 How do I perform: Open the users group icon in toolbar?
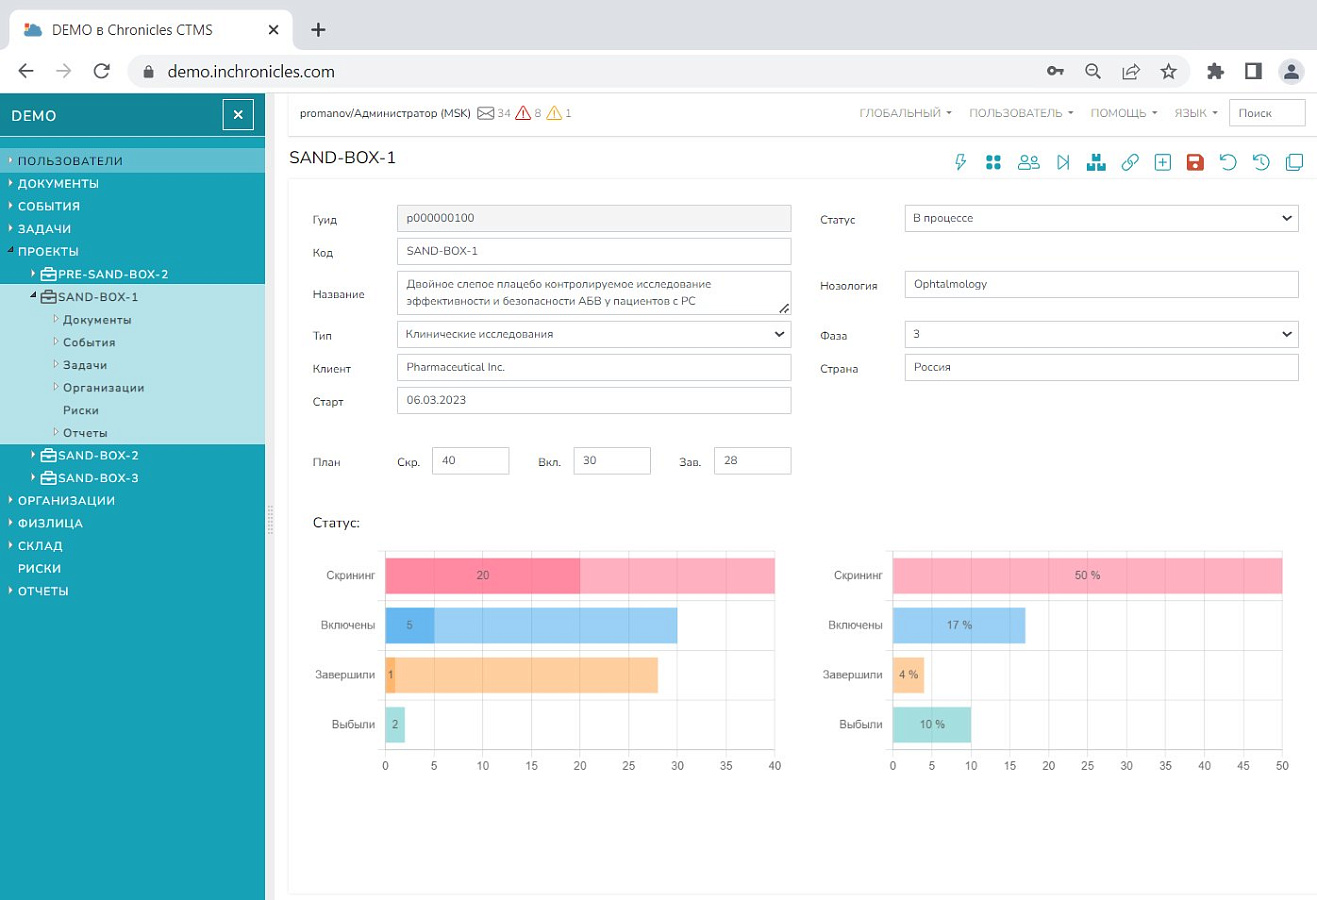click(x=1028, y=162)
